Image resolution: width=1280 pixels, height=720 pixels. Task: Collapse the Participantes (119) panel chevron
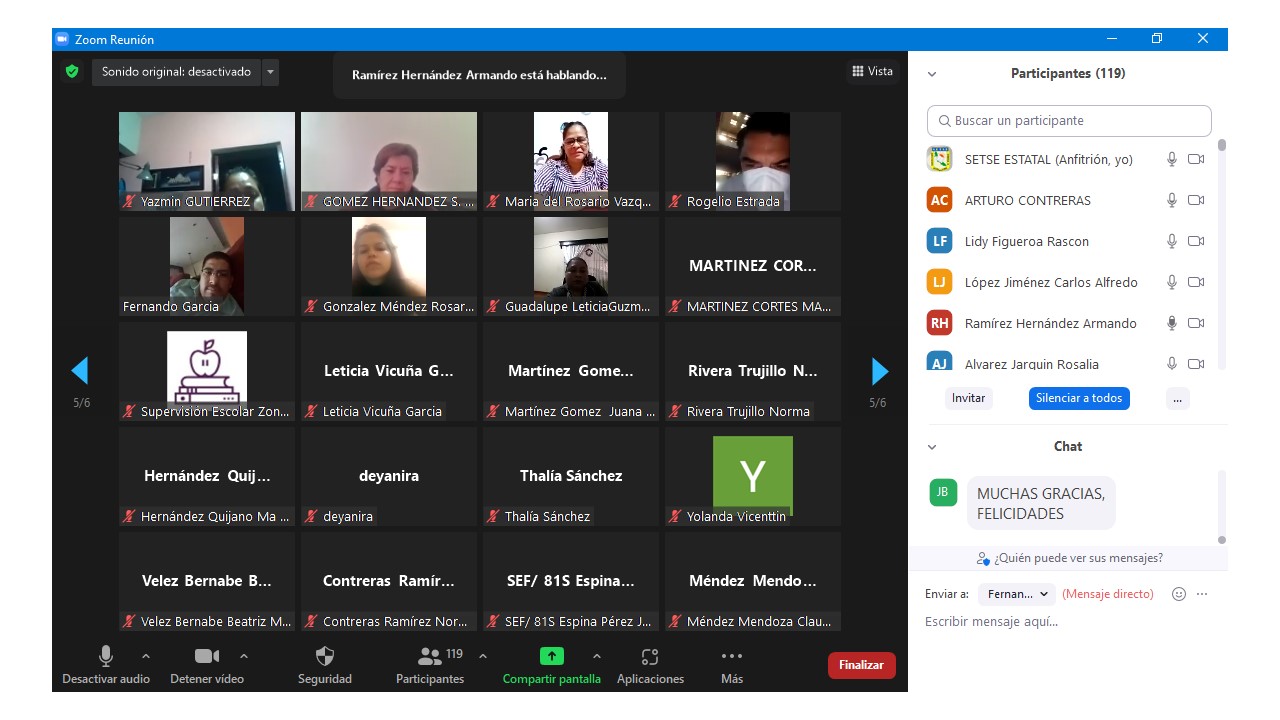932,74
